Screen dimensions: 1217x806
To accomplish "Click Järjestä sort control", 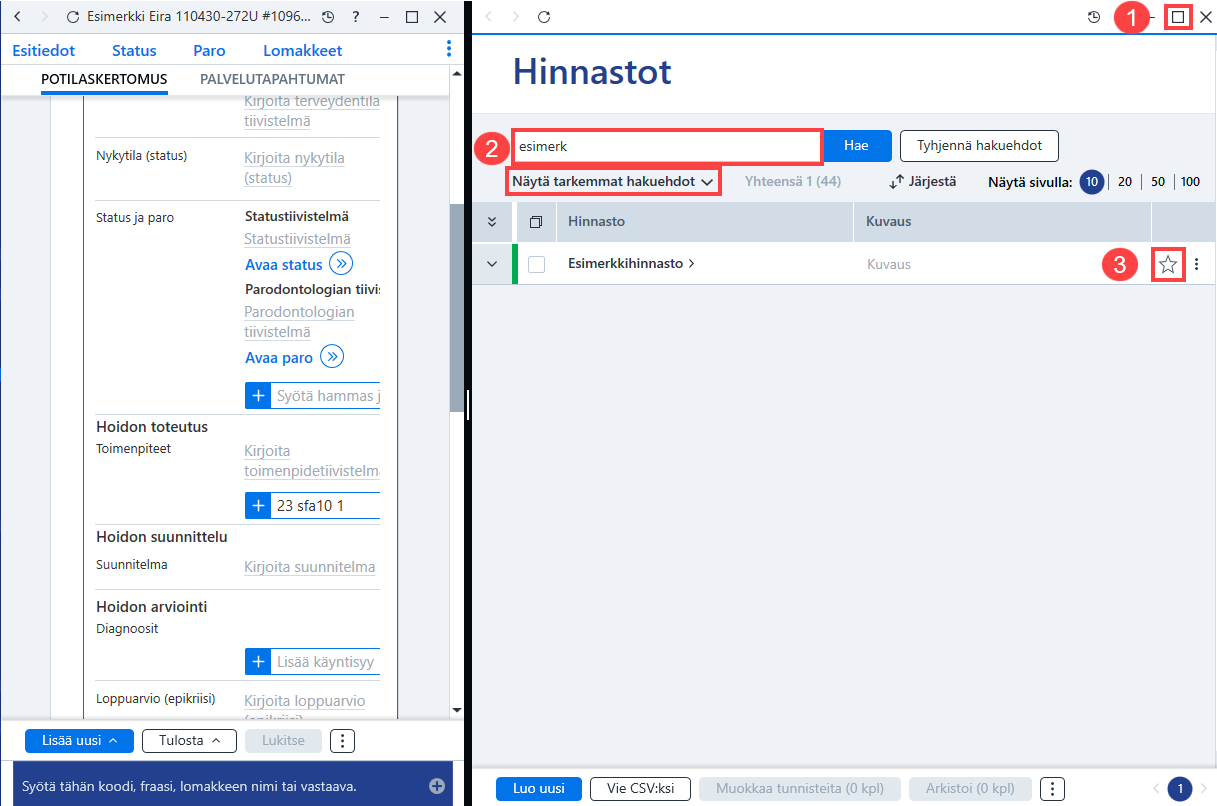I will click(922, 182).
